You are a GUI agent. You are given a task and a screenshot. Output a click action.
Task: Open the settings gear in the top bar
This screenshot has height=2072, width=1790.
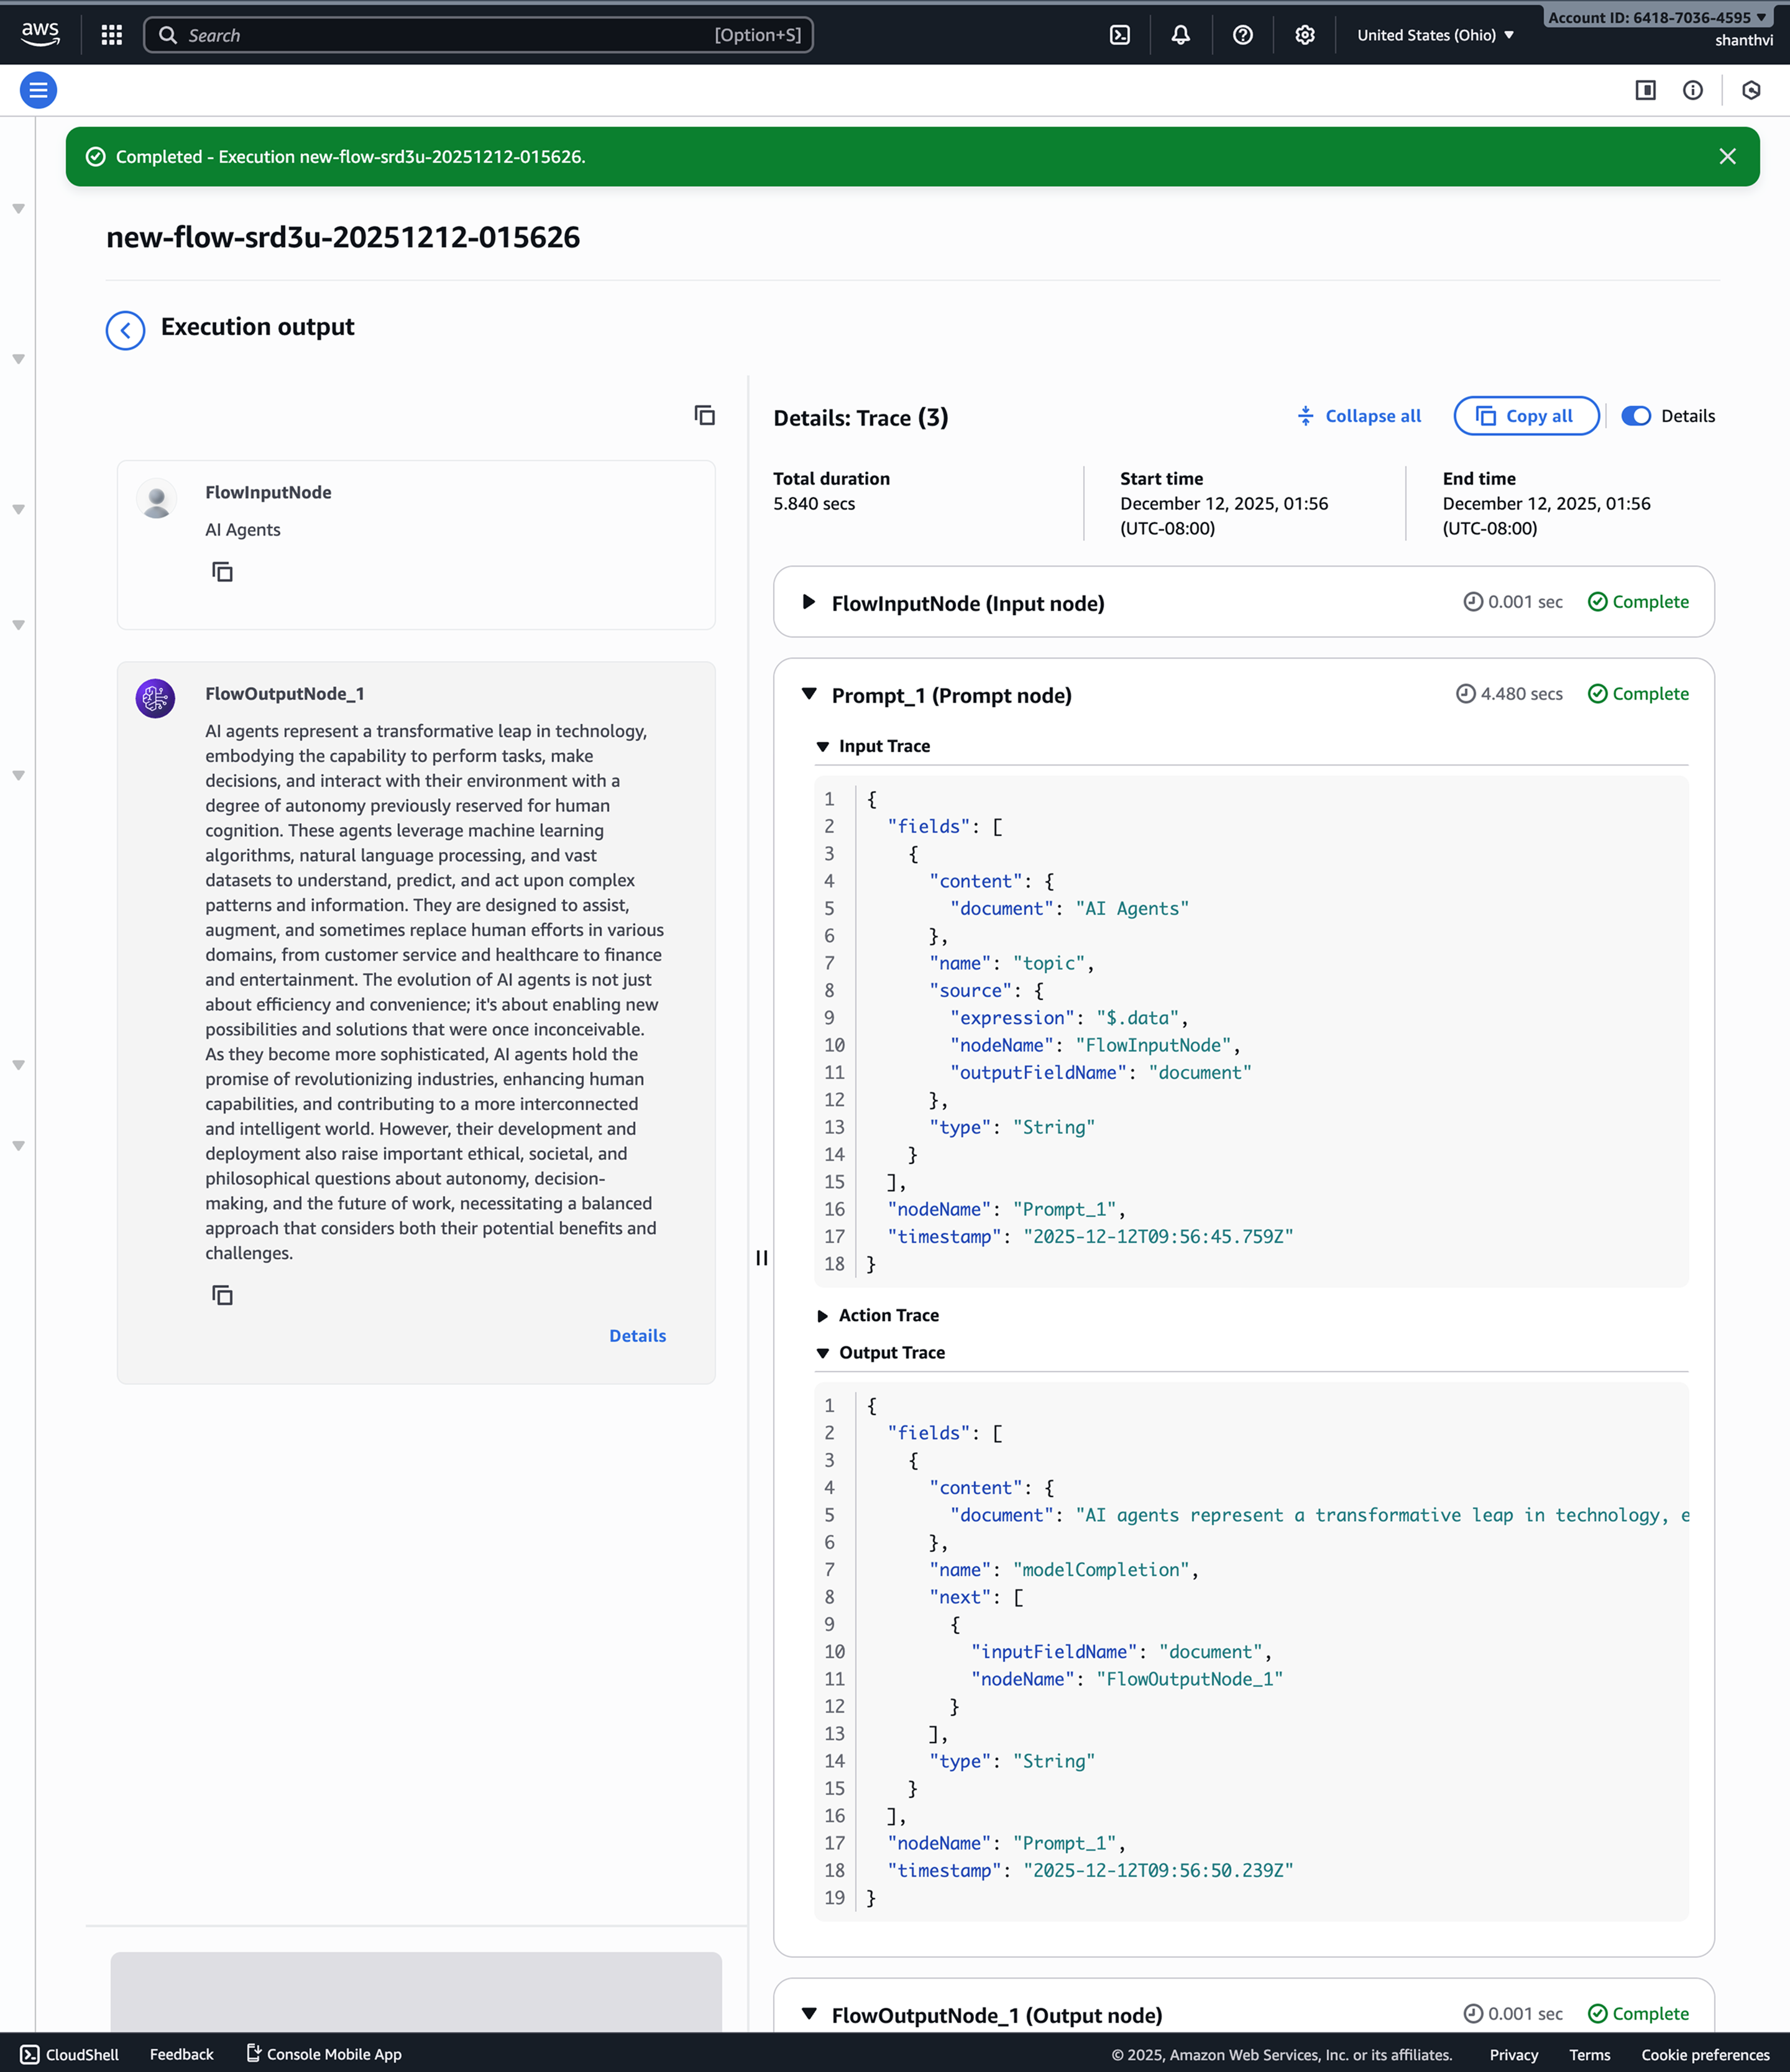pos(1305,35)
